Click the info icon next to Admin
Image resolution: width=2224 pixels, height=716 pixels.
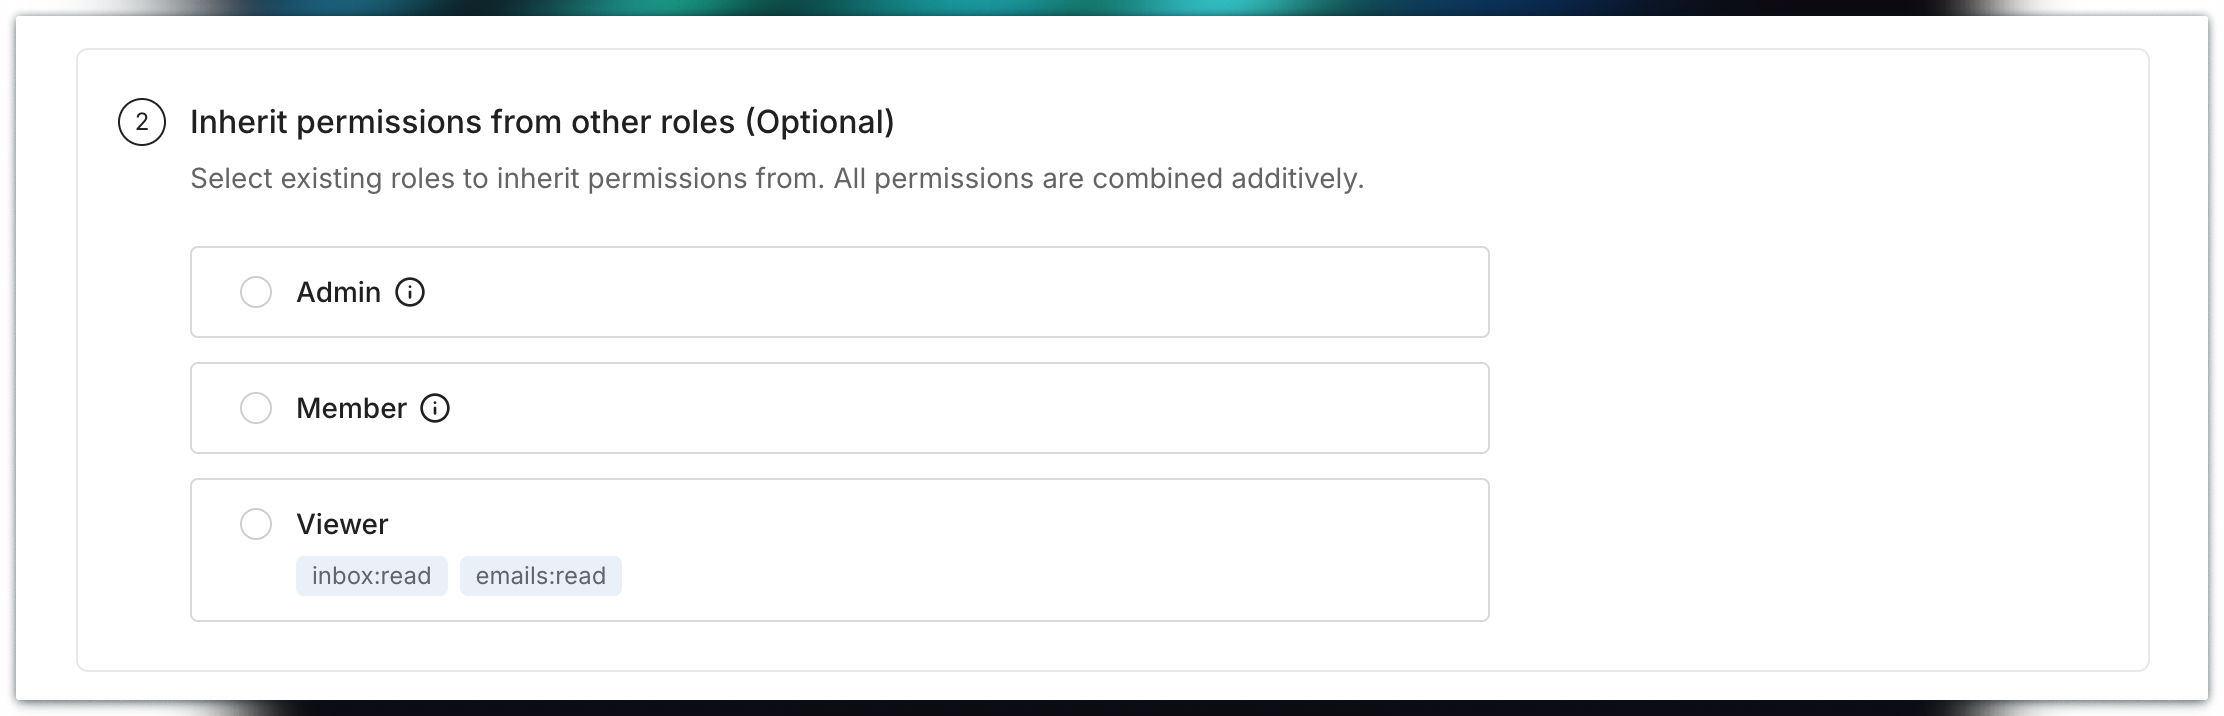click(x=410, y=292)
